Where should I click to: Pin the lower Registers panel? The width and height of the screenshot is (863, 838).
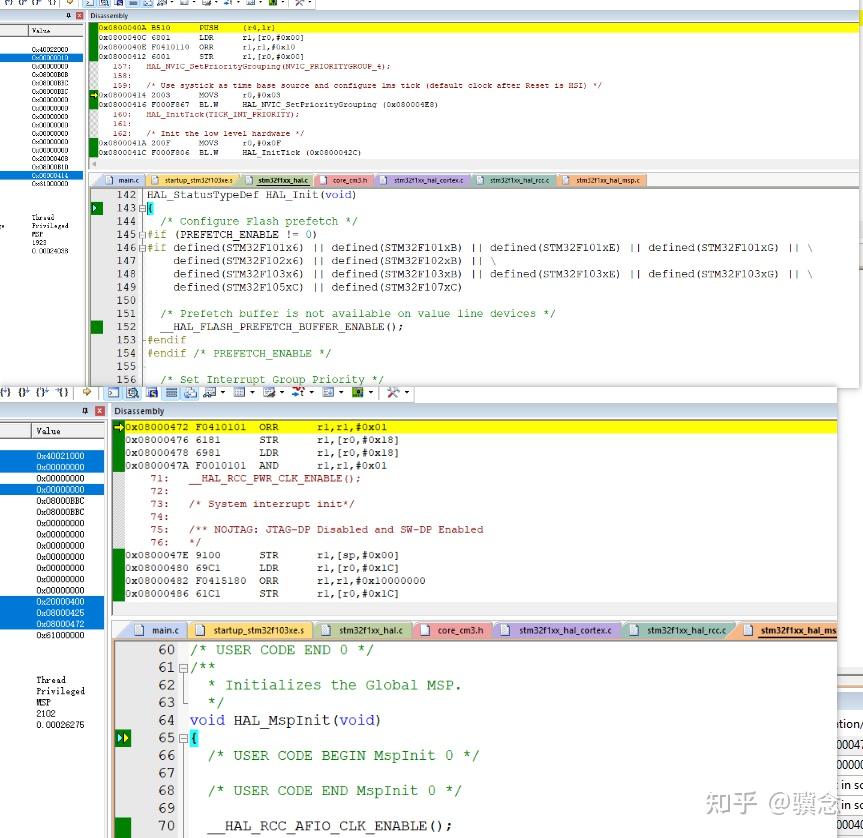(85, 411)
